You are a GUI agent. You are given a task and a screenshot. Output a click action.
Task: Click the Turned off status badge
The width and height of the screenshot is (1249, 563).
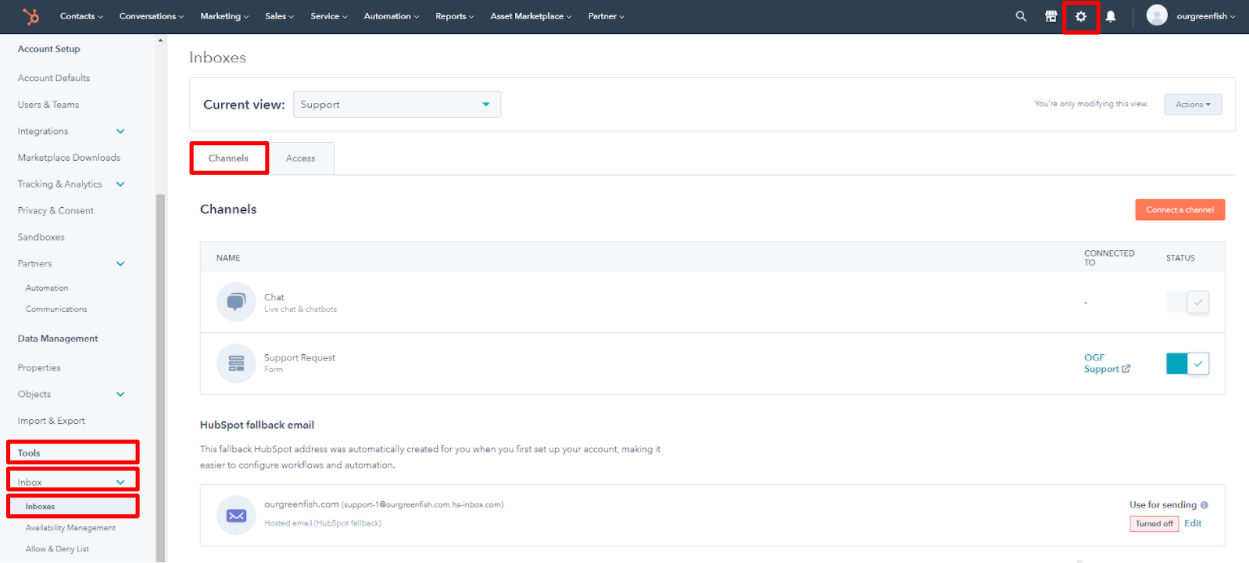coord(1154,524)
